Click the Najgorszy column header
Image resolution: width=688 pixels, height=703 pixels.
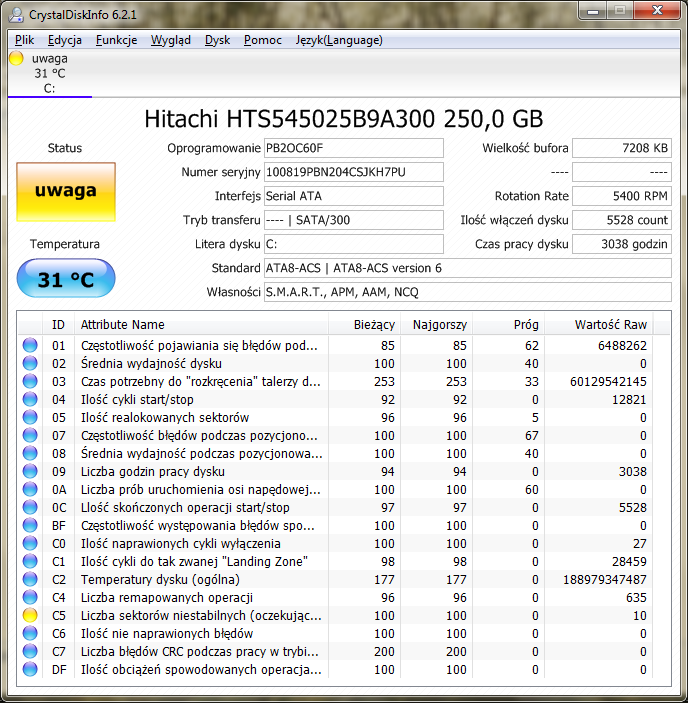pos(437,324)
